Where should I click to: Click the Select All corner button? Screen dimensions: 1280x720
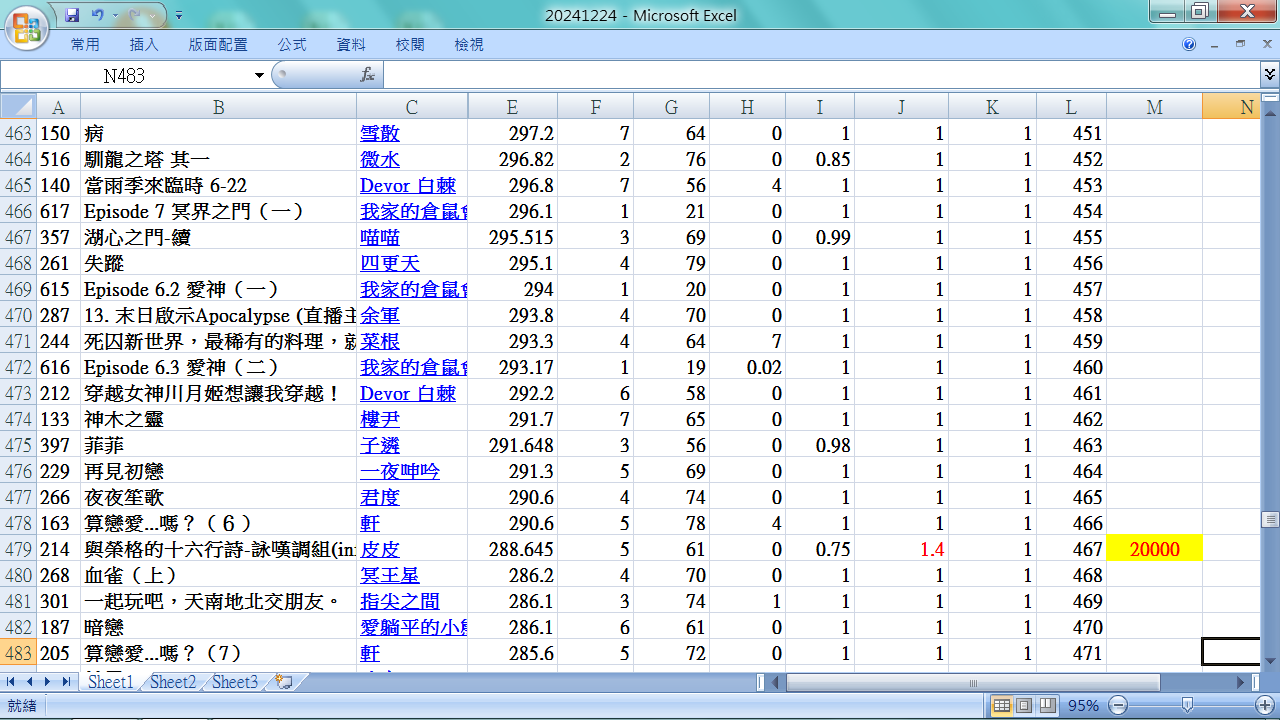(x=18, y=107)
